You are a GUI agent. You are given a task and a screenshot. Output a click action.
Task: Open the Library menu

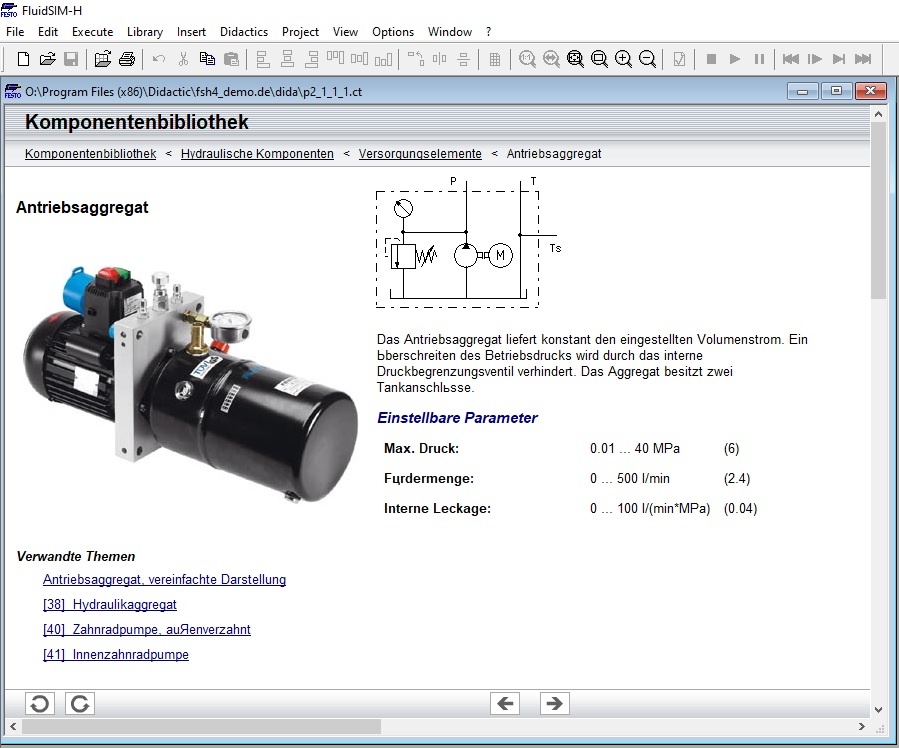[145, 32]
